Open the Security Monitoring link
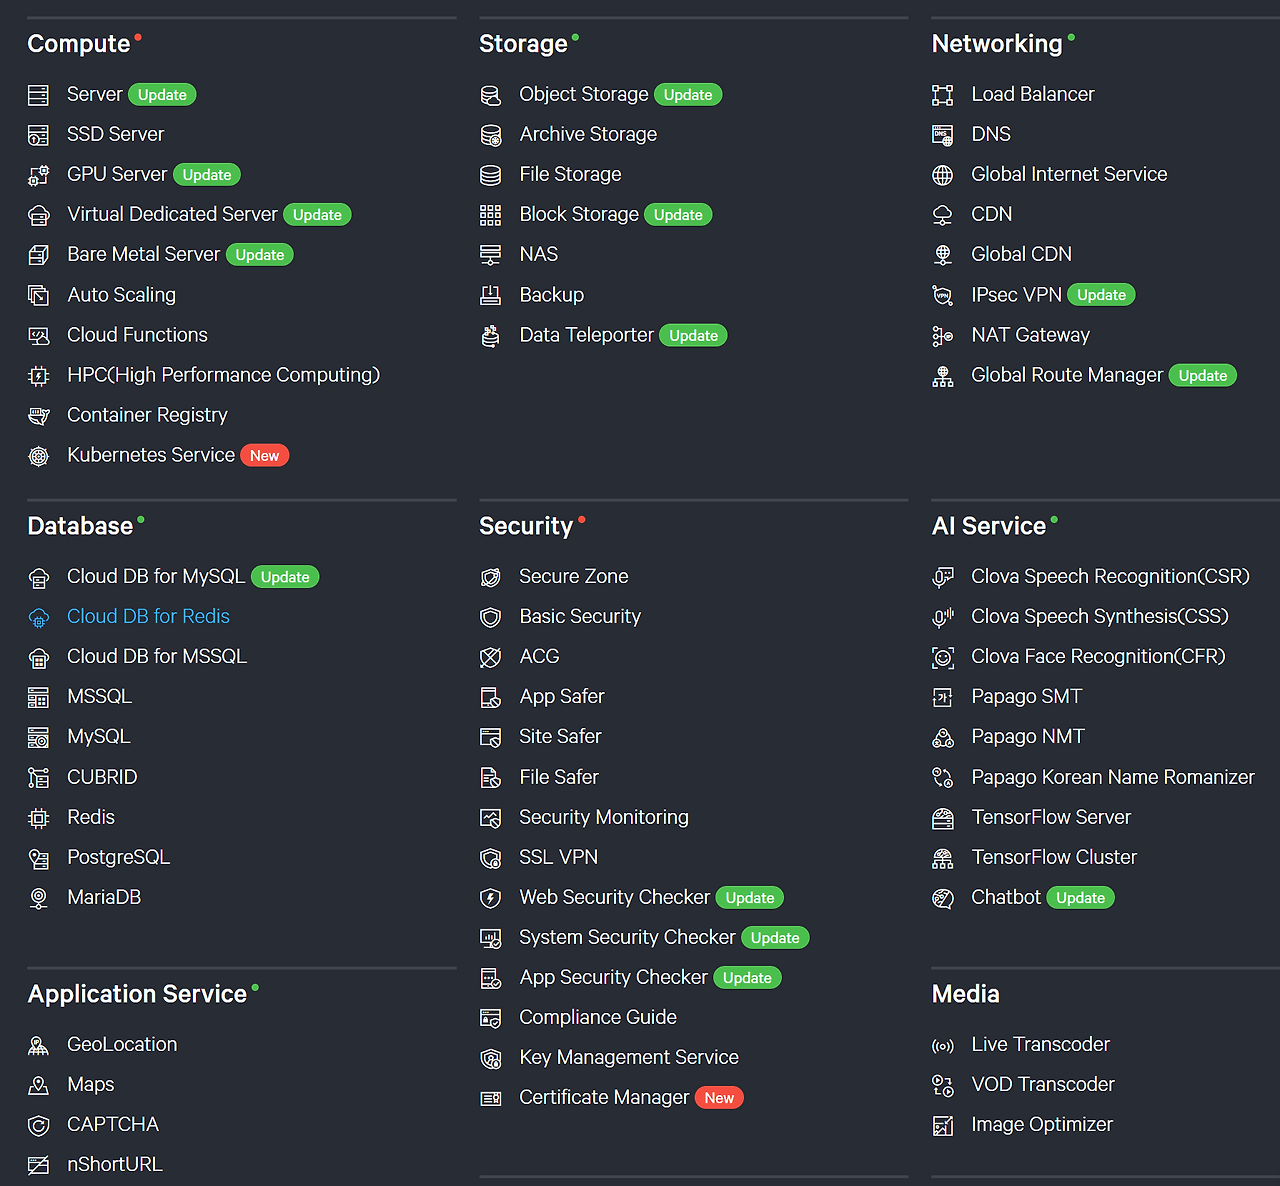The image size is (1280, 1186). pos(604,817)
